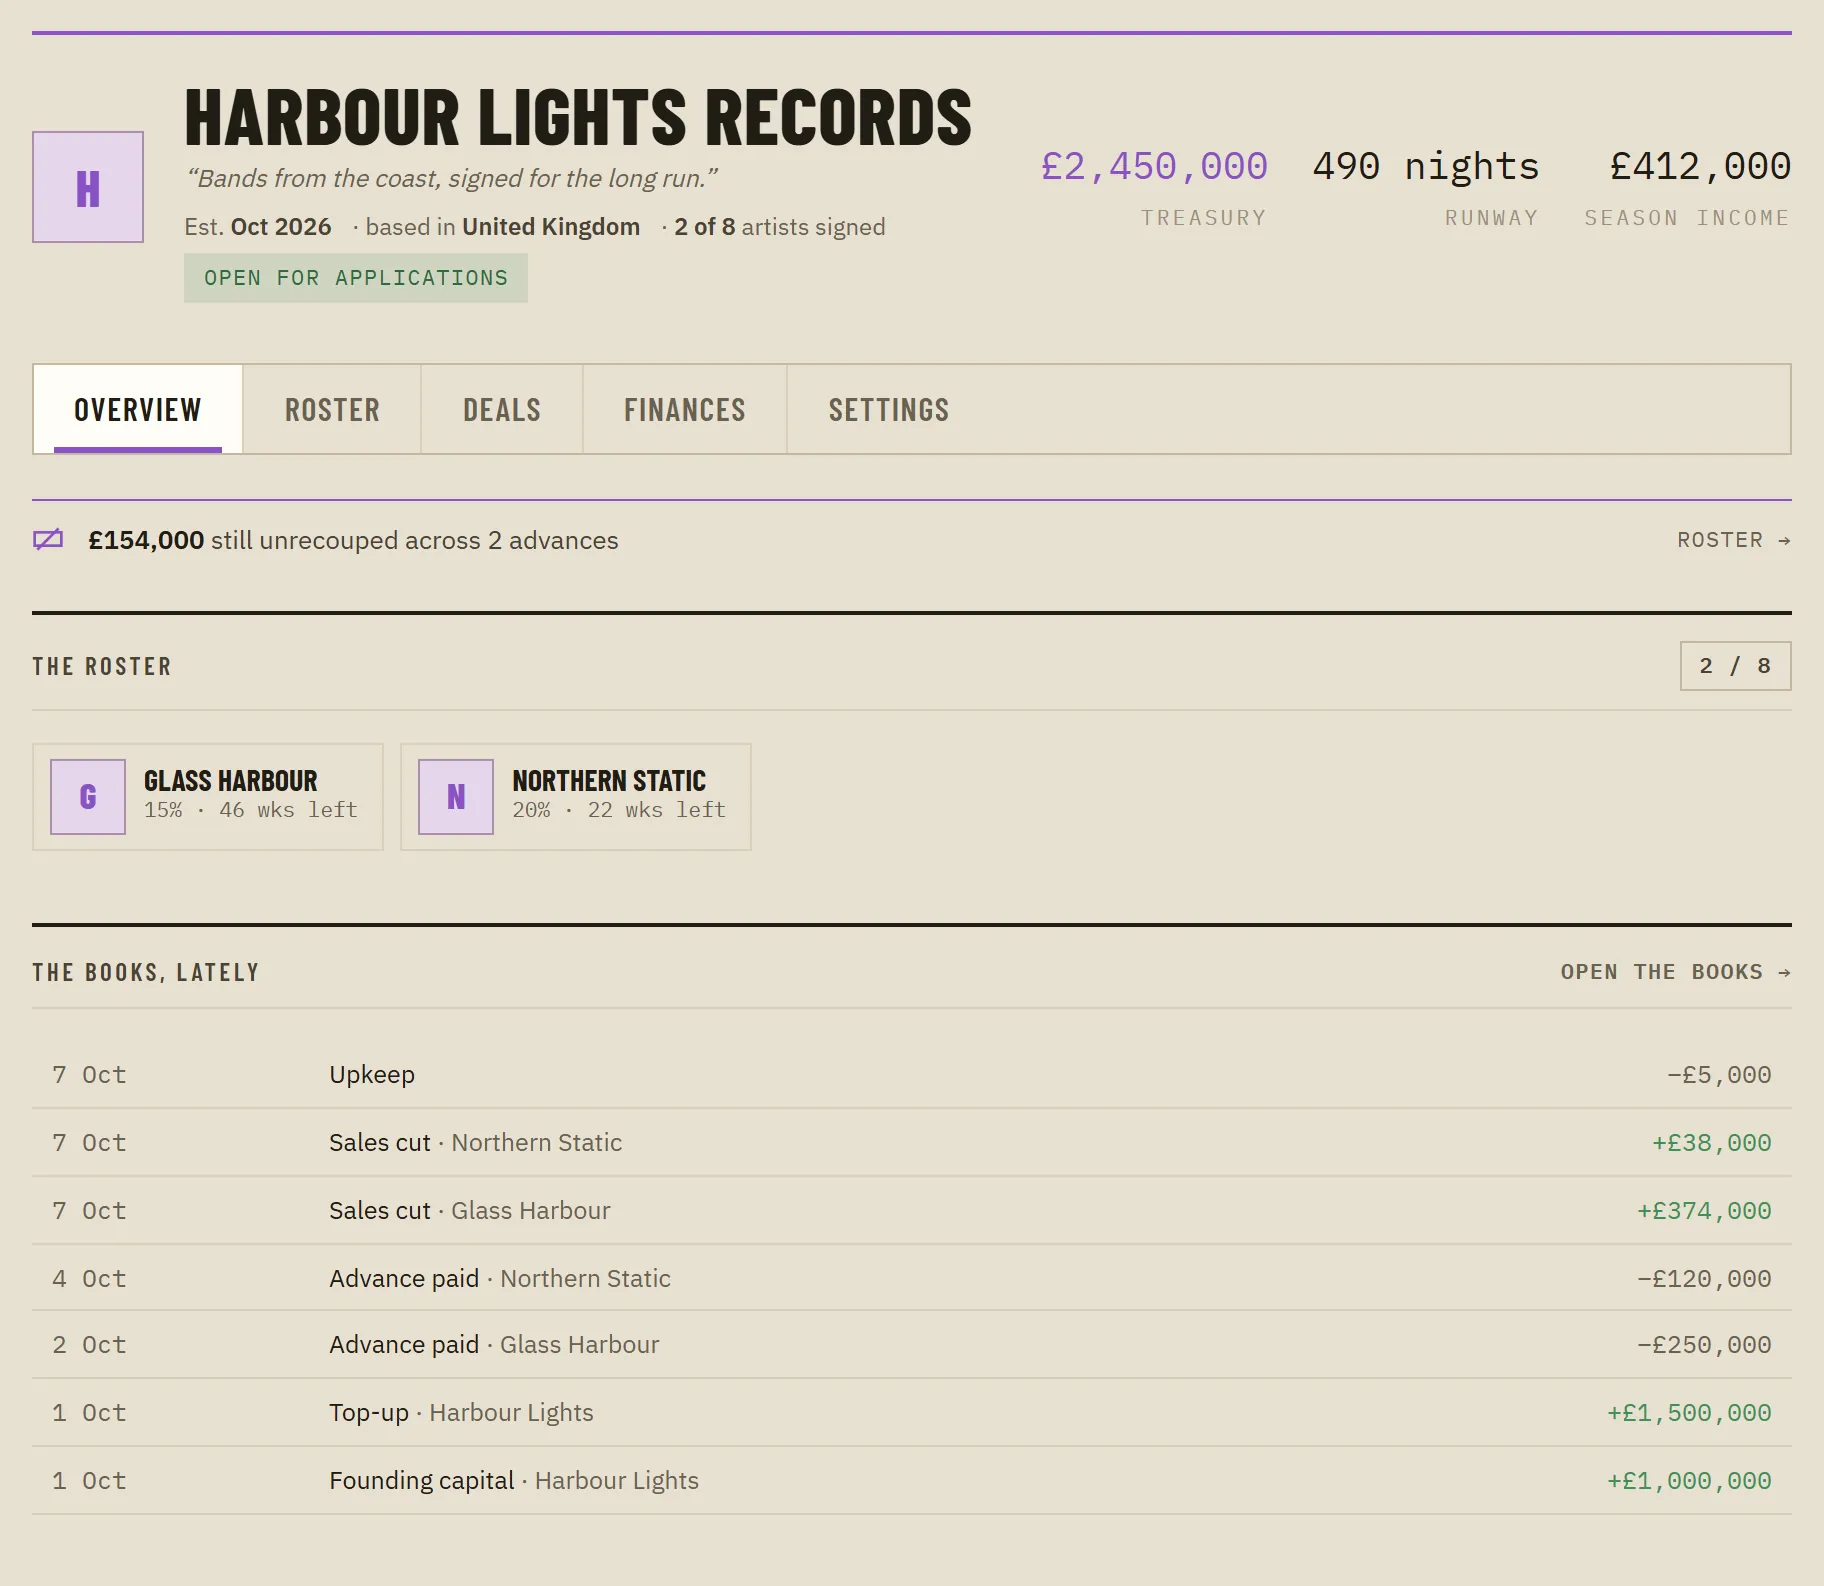Click the '2 Oct' date cell

point(89,1345)
